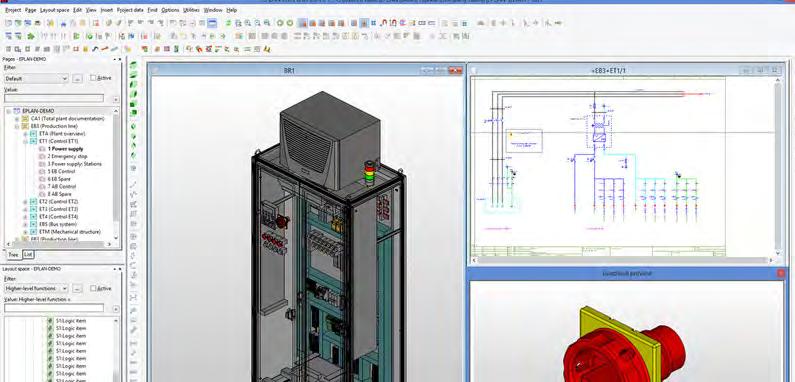Screen dimensions: 795x382
Task: Open the Page menu
Action: pyautogui.click(x=30, y=10)
